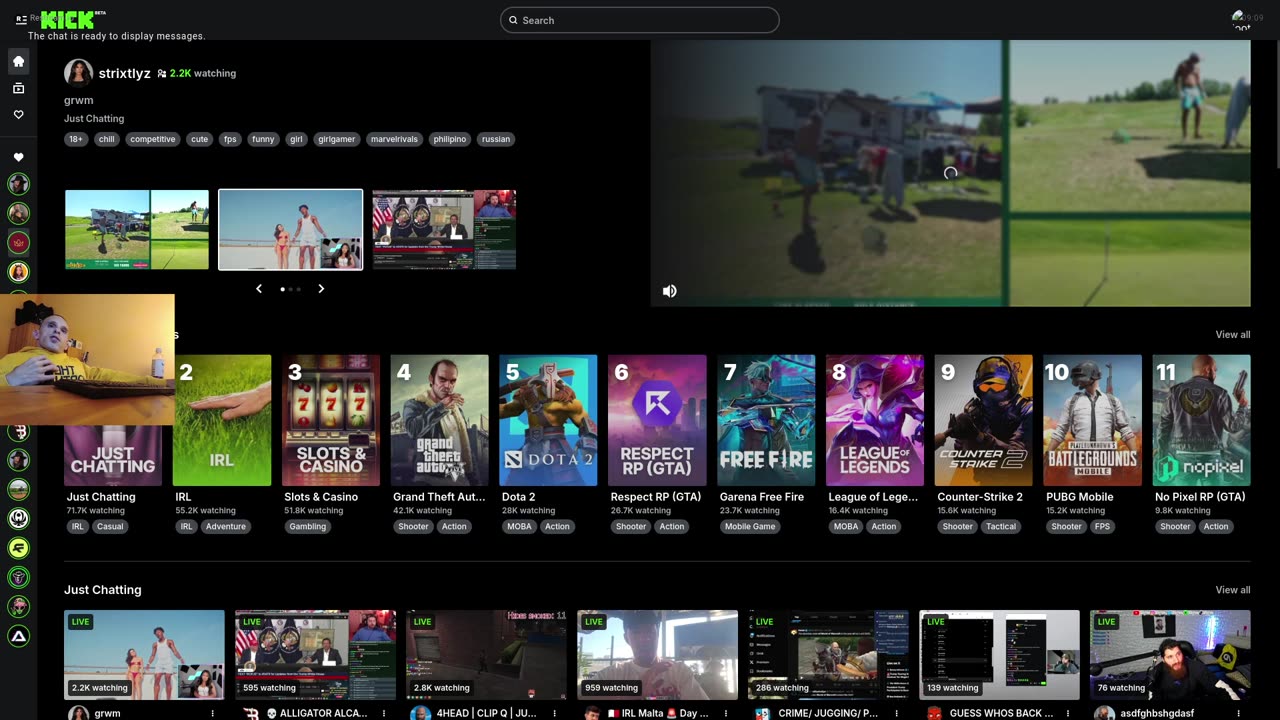Open options menu for asdfghbshgdasf stream
The width and height of the screenshot is (1280, 720).
[1239, 713]
